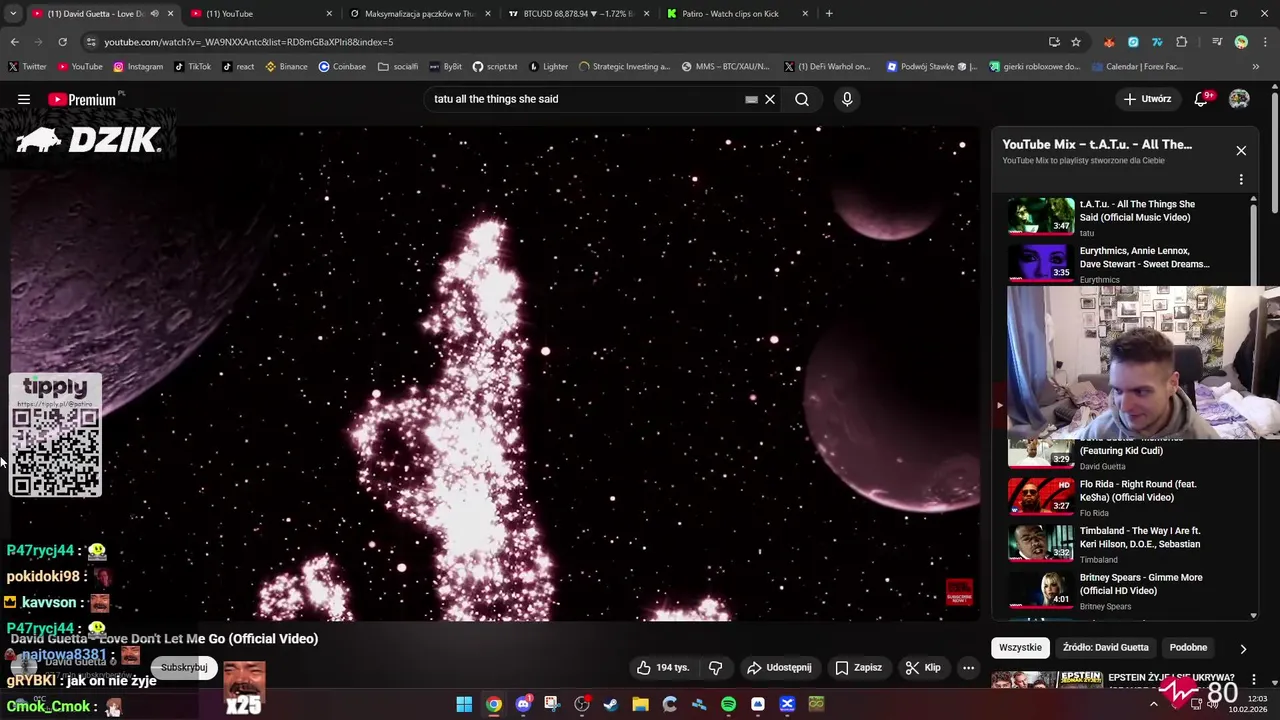
Task: Show more filter chips with right arrow
Action: point(1243,648)
